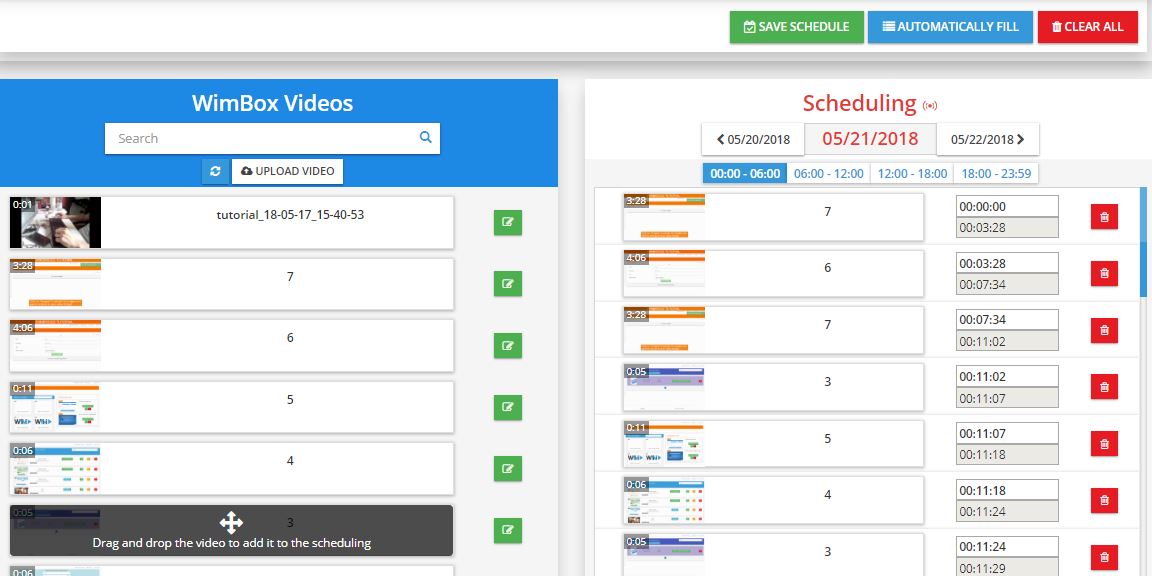Viewport: 1152px width, 576px height.
Task: Select the 12:00 - 18:00 time tab
Action: [x=912, y=173]
